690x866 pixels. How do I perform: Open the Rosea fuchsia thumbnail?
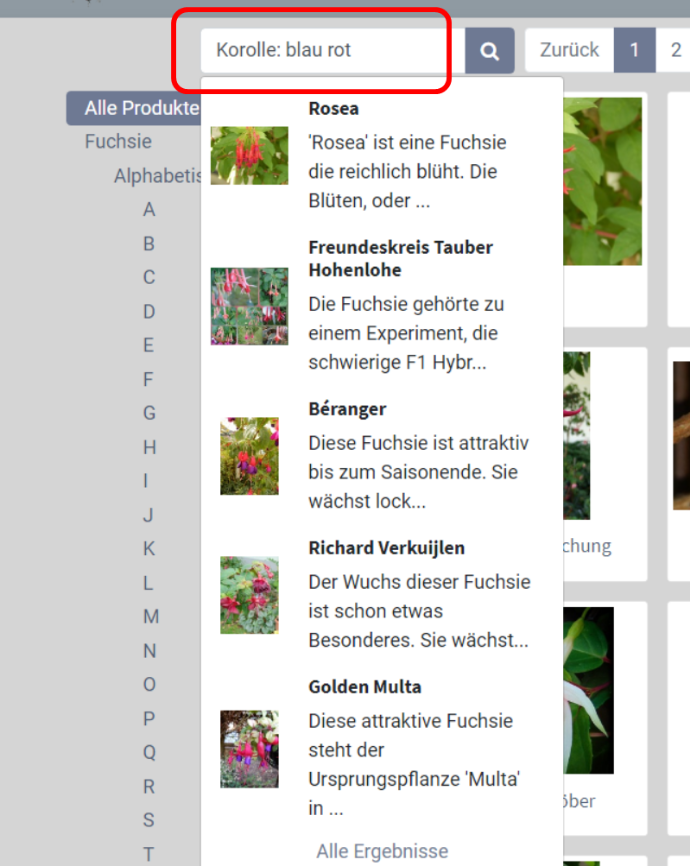tap(249, 156)
